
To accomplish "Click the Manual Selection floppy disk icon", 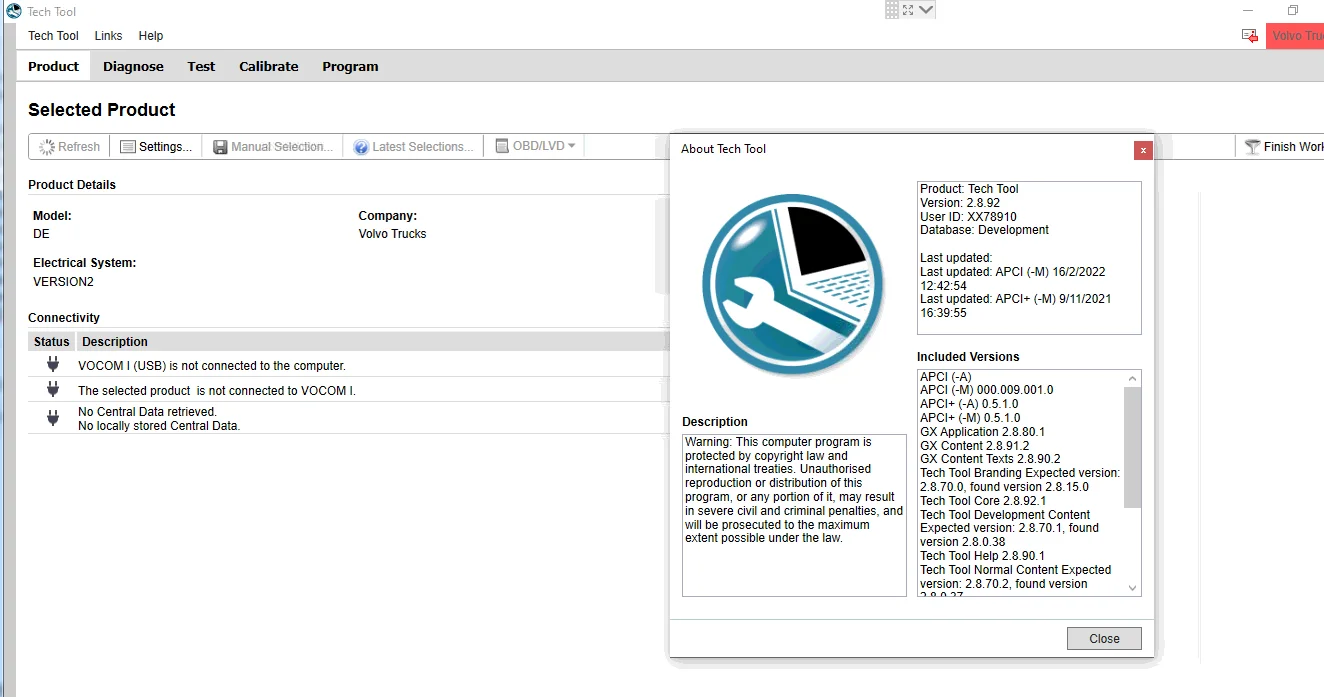I will point(220,147).
